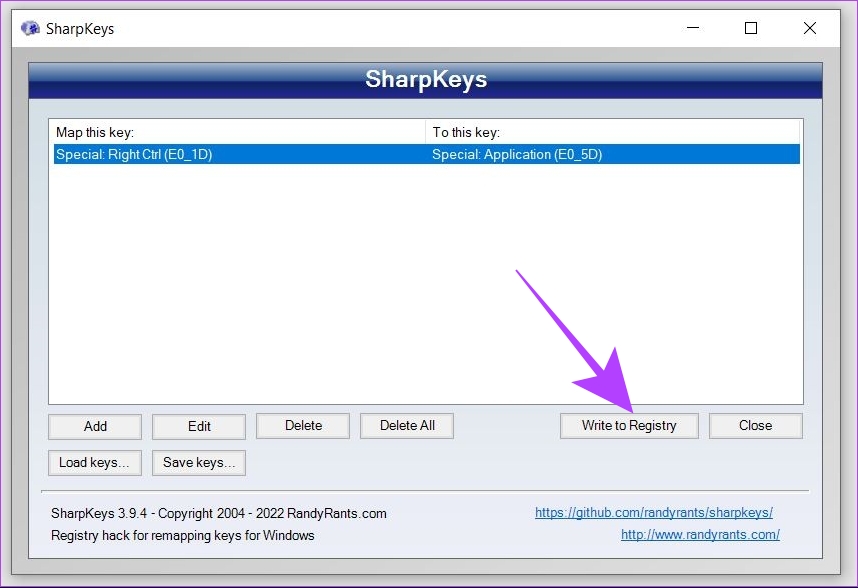Visit the www.randyrants.com link
Viewport: 858px width, 588px height.
700,534
